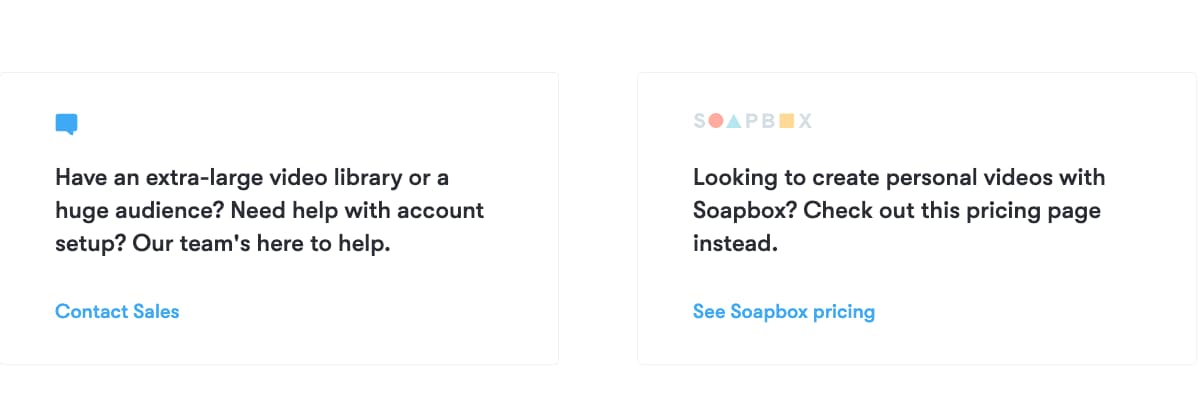The width and height of the screenshot is (1200, 414).
Task: Click the teal triangle in Soapbox logo
Action: click(734, 121)
